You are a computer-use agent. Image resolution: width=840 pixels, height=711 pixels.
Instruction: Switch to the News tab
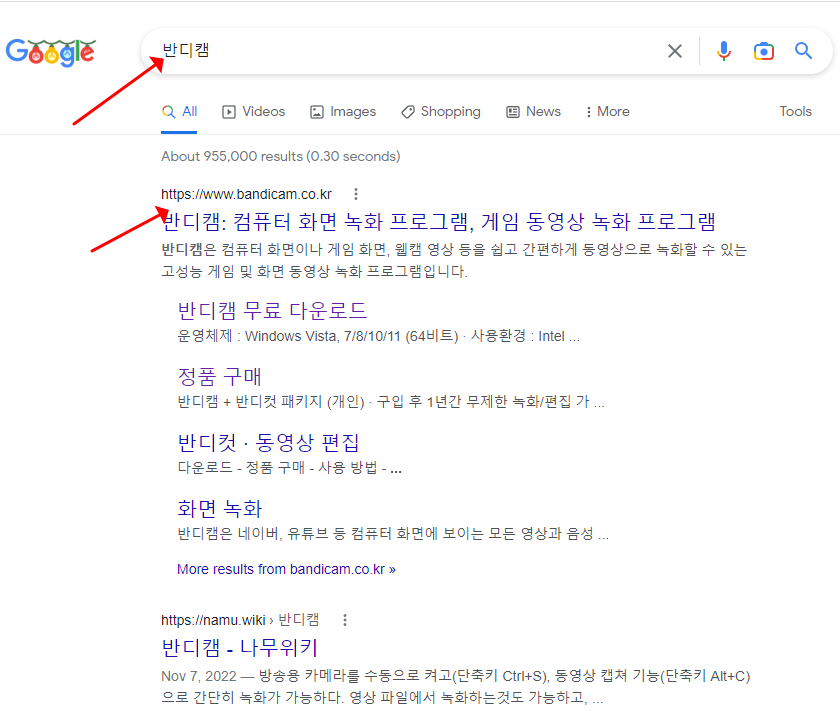click(x=534, y=111)
